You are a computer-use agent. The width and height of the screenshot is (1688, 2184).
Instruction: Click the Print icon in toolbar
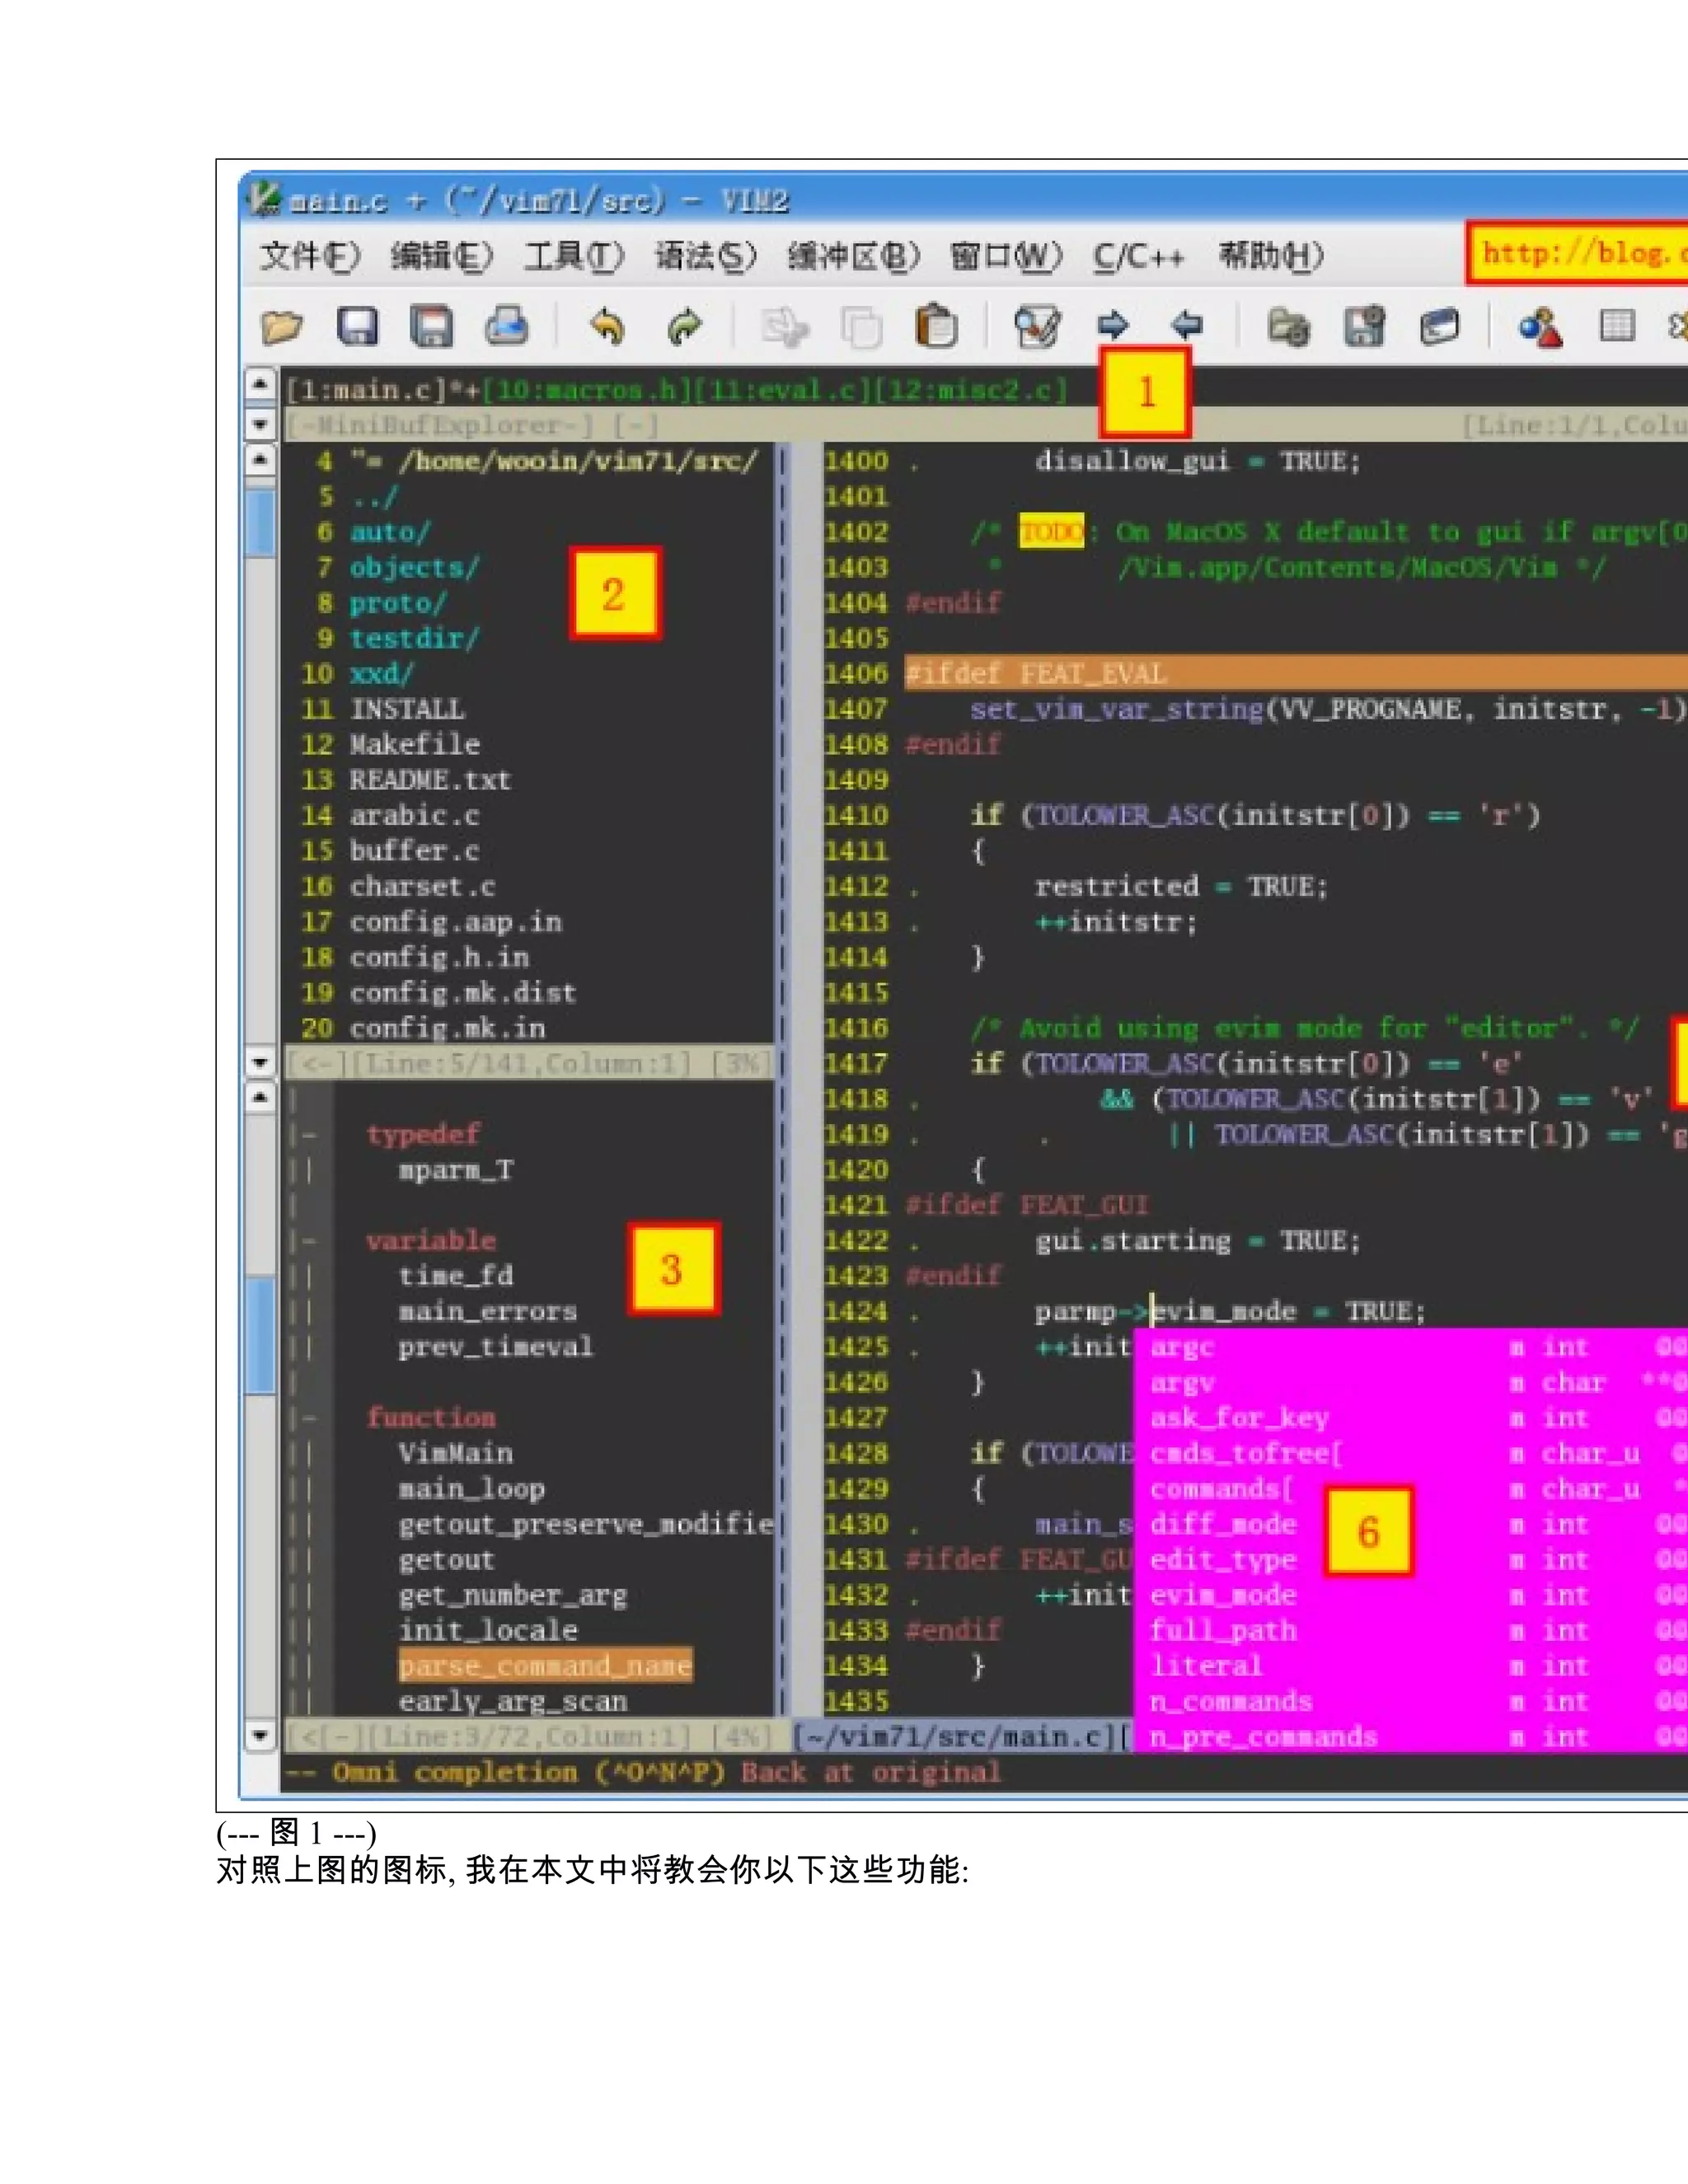[506, 326]
